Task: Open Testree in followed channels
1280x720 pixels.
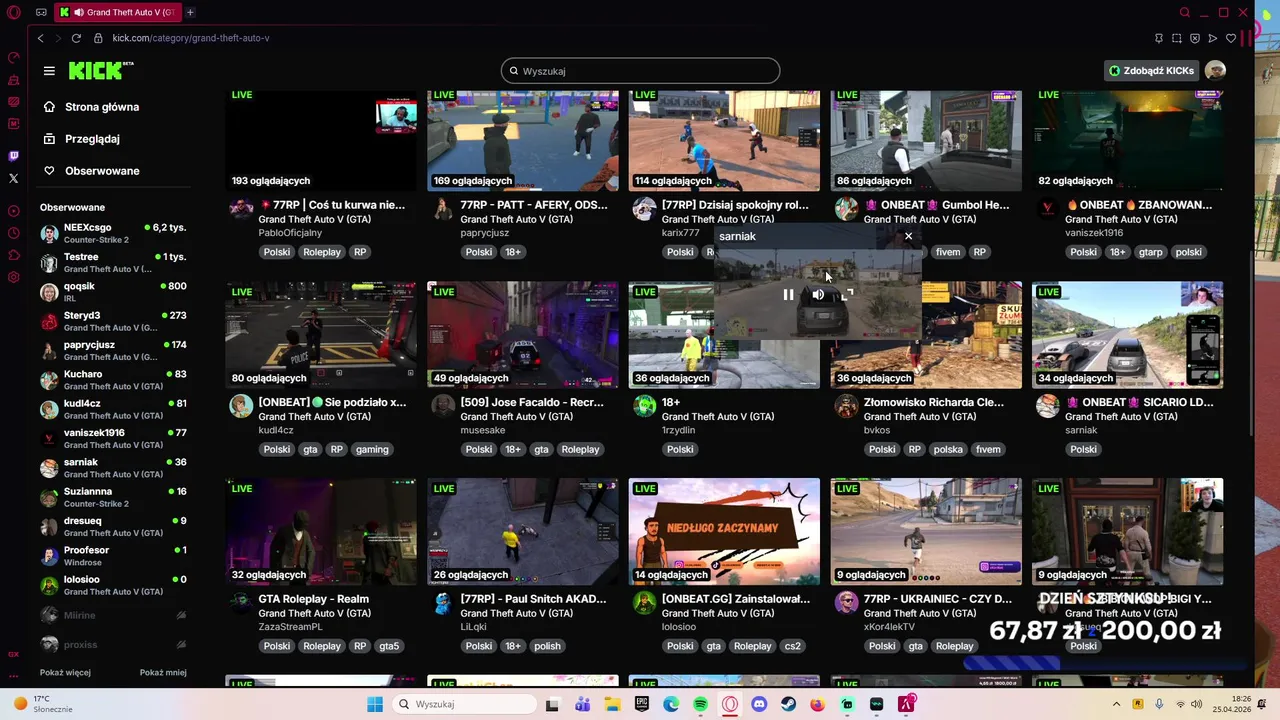Action: [x=113, y=262]
